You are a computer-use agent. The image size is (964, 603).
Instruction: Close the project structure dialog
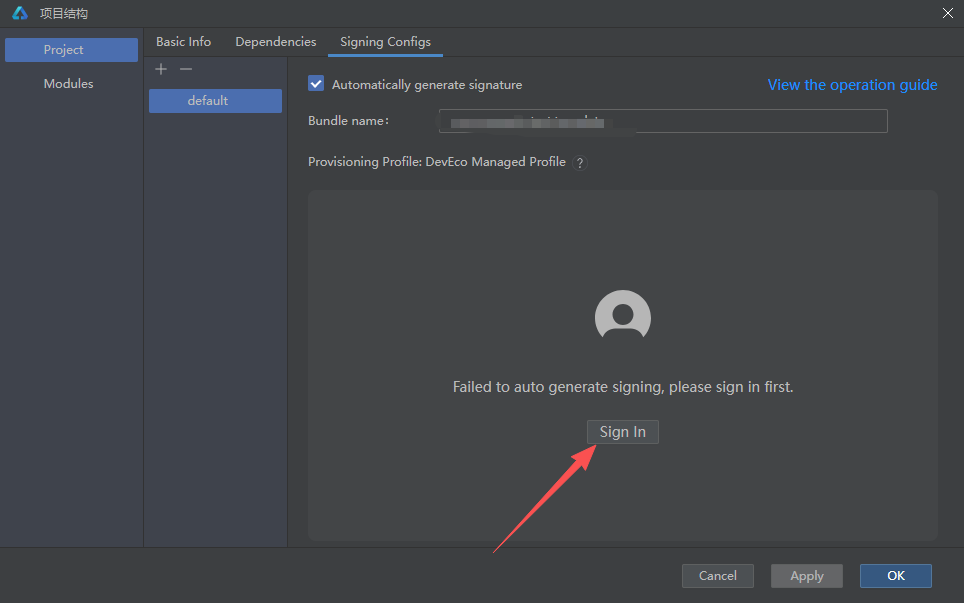coord(947,13)
